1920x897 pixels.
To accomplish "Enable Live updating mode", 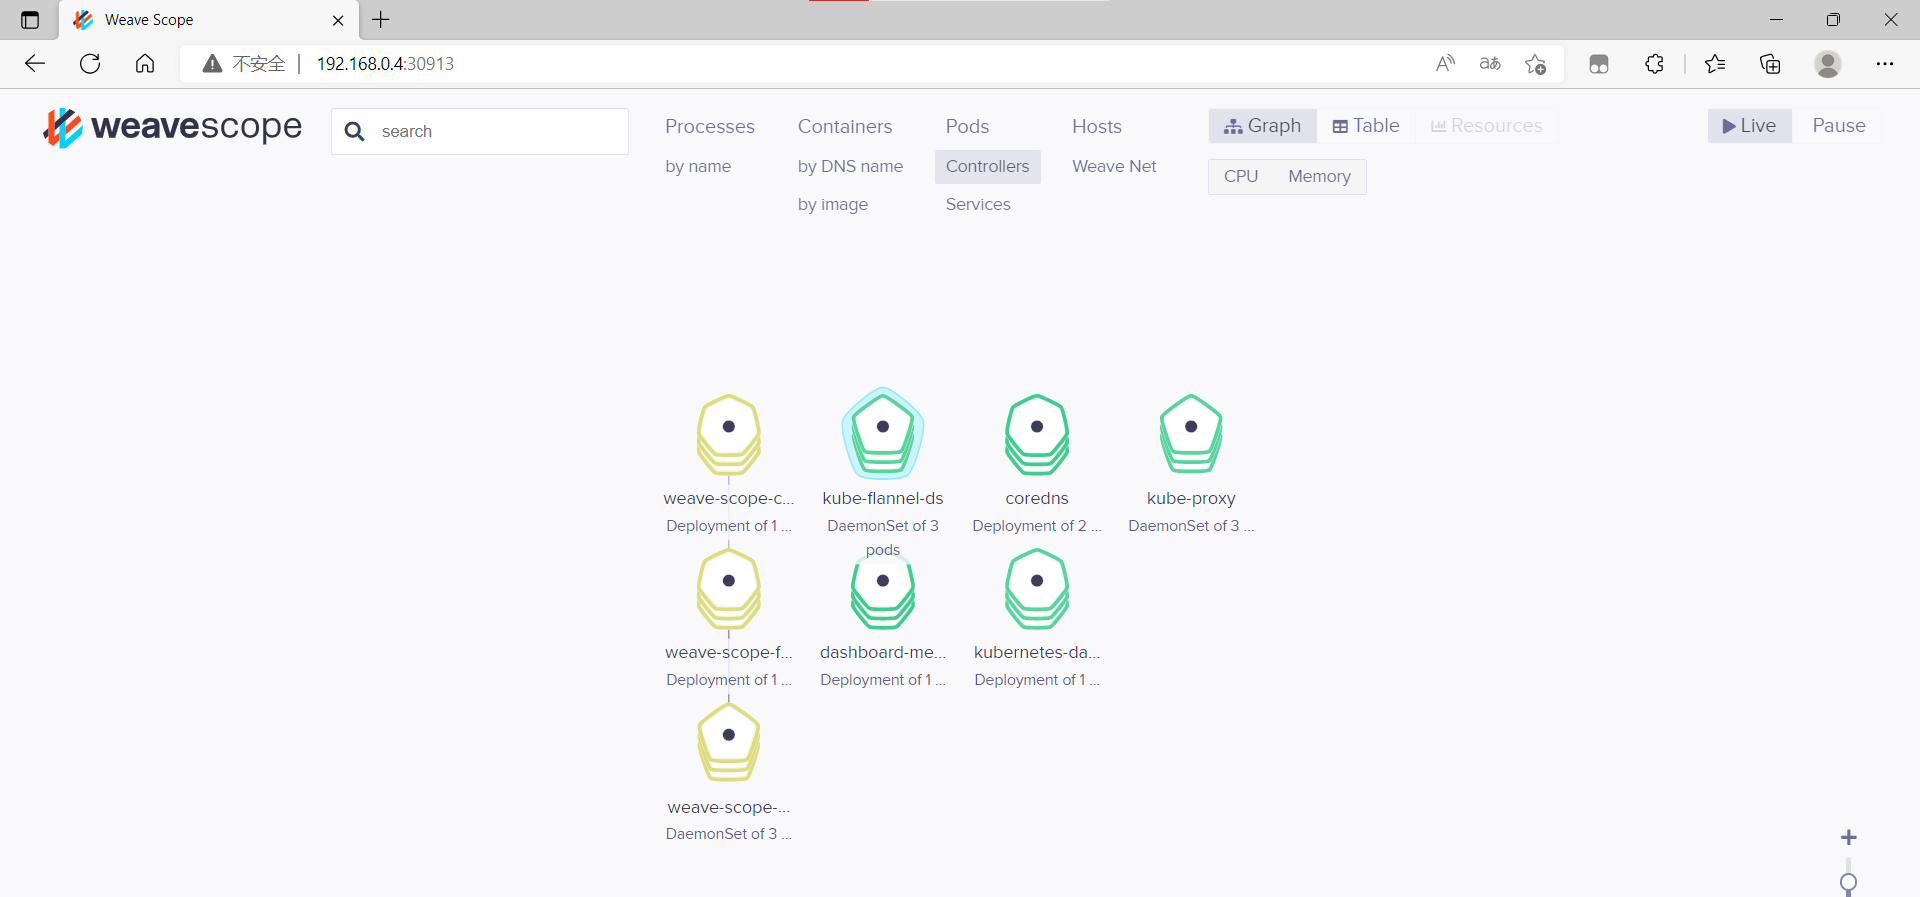I will pyautogui.click(x=1749, y=126).
